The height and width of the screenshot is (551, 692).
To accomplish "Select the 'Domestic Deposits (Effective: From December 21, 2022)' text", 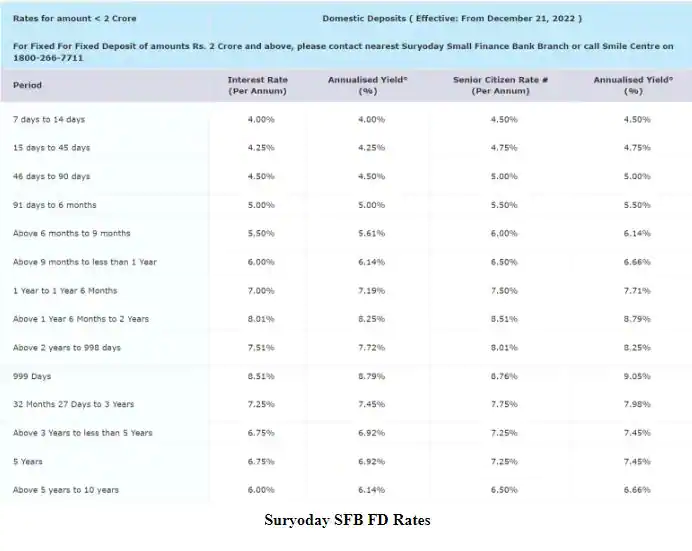I will pyautogui.click(x=452, y=19).
